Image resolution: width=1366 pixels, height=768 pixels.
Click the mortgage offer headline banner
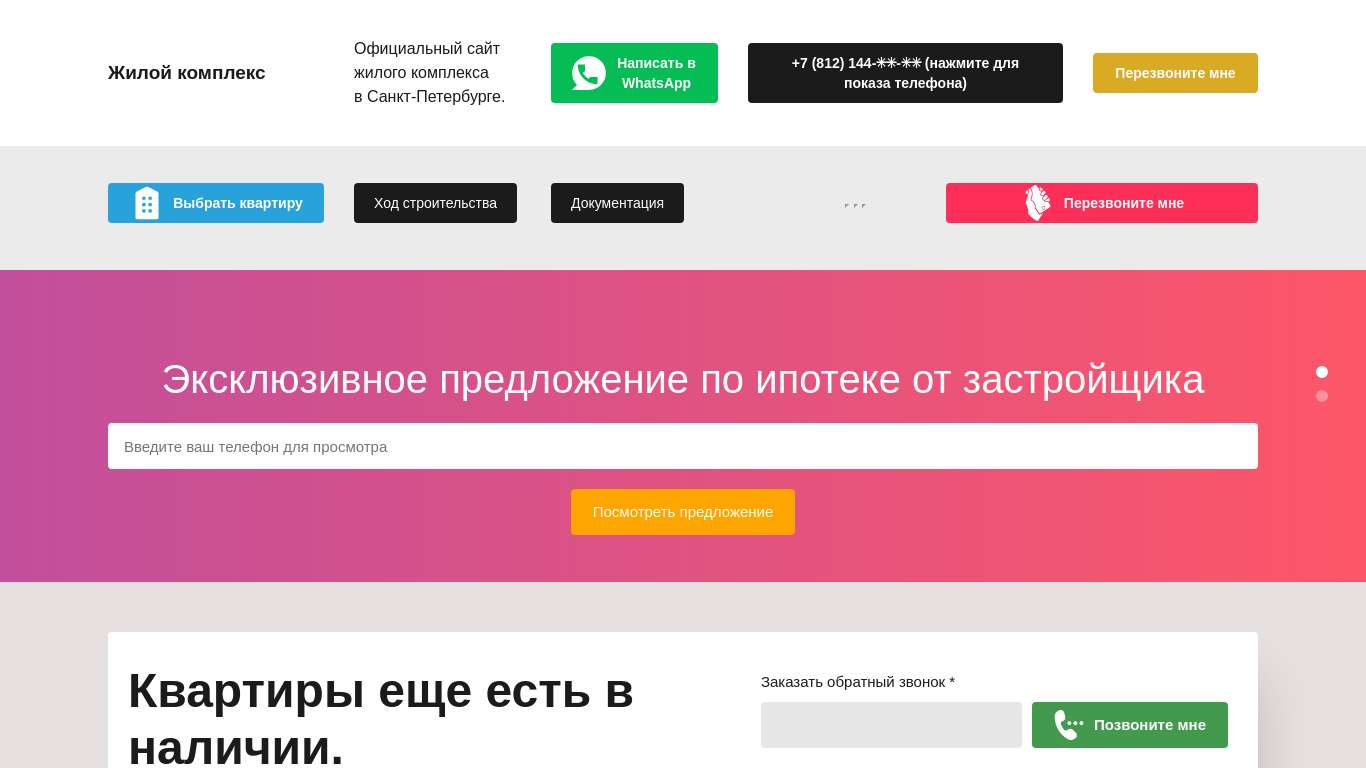pyautogui.click(x=683, y=379)
